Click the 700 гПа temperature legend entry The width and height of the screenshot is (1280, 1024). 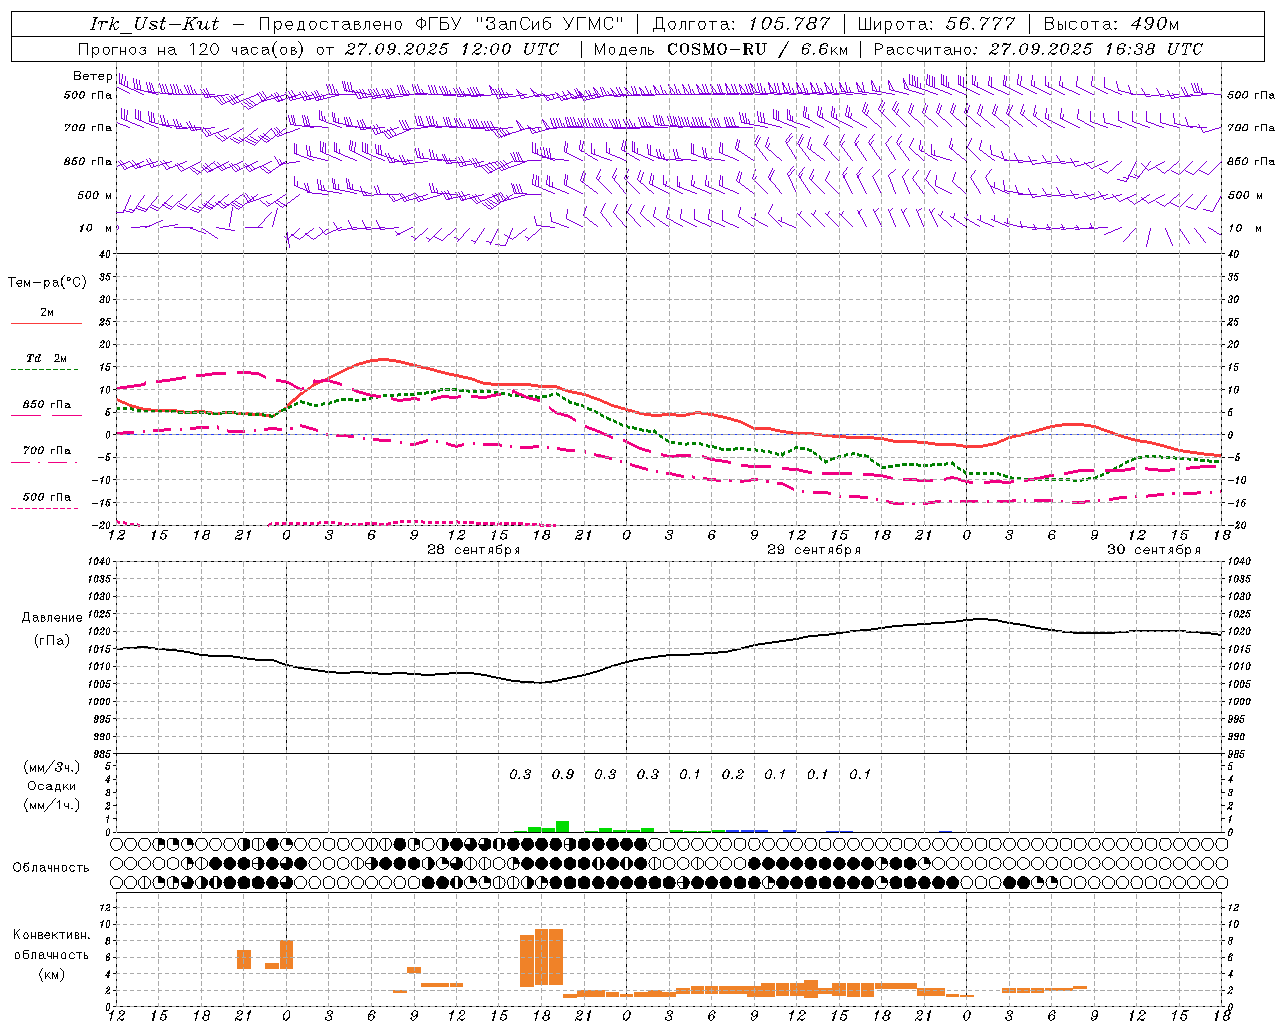(47, 451)
